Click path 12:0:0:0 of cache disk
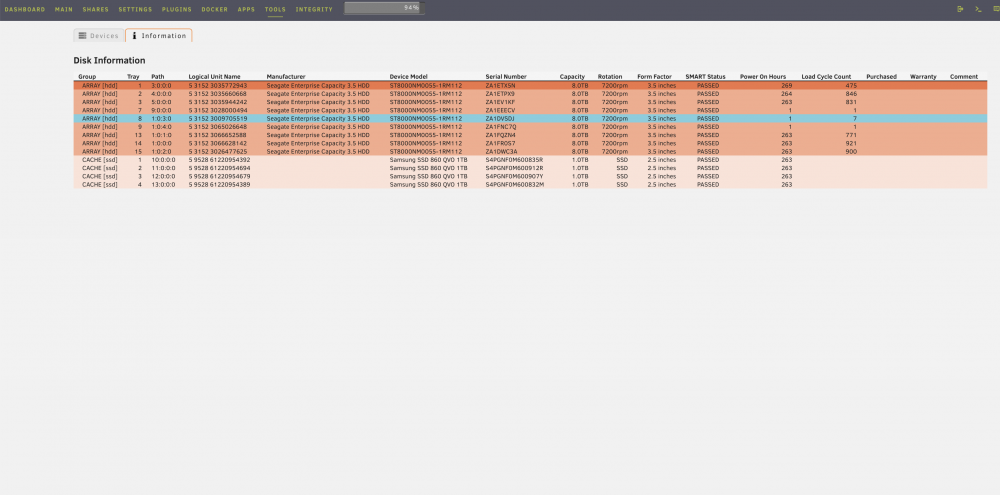This screenshot has height=495, width=1000. click(161, 176)
